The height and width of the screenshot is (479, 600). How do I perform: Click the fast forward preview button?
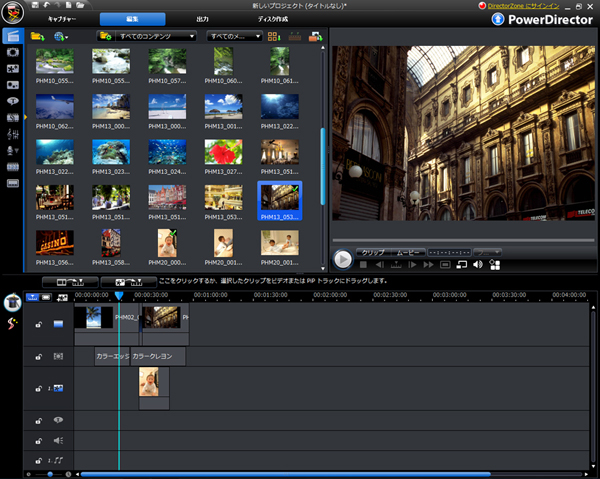coord(429,264)
